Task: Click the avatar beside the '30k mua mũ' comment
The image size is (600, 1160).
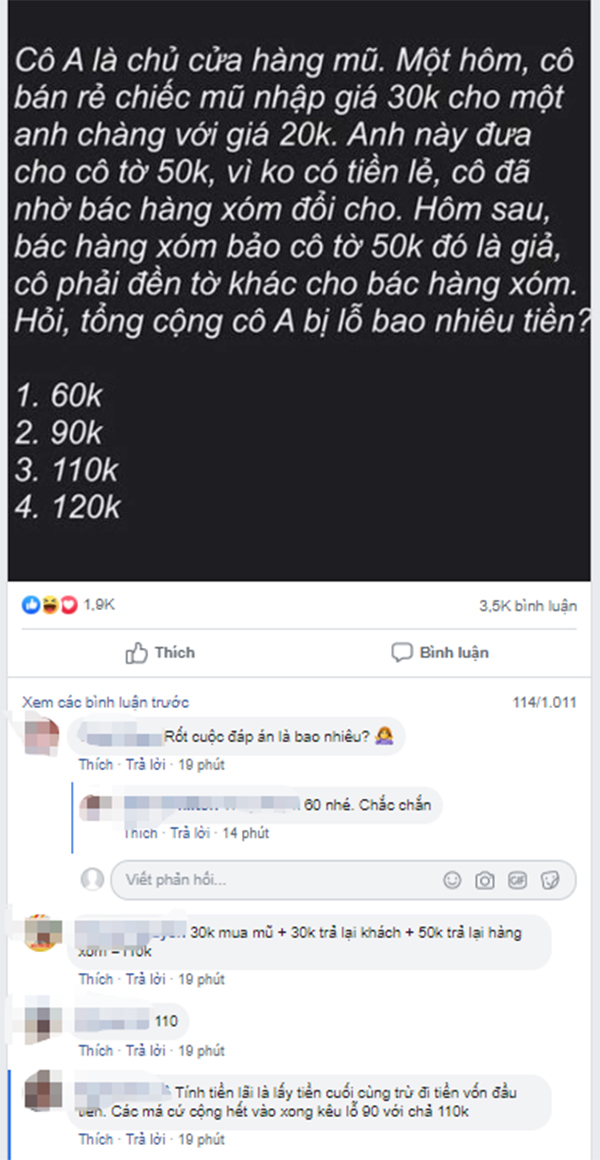Action: [41, 933]
